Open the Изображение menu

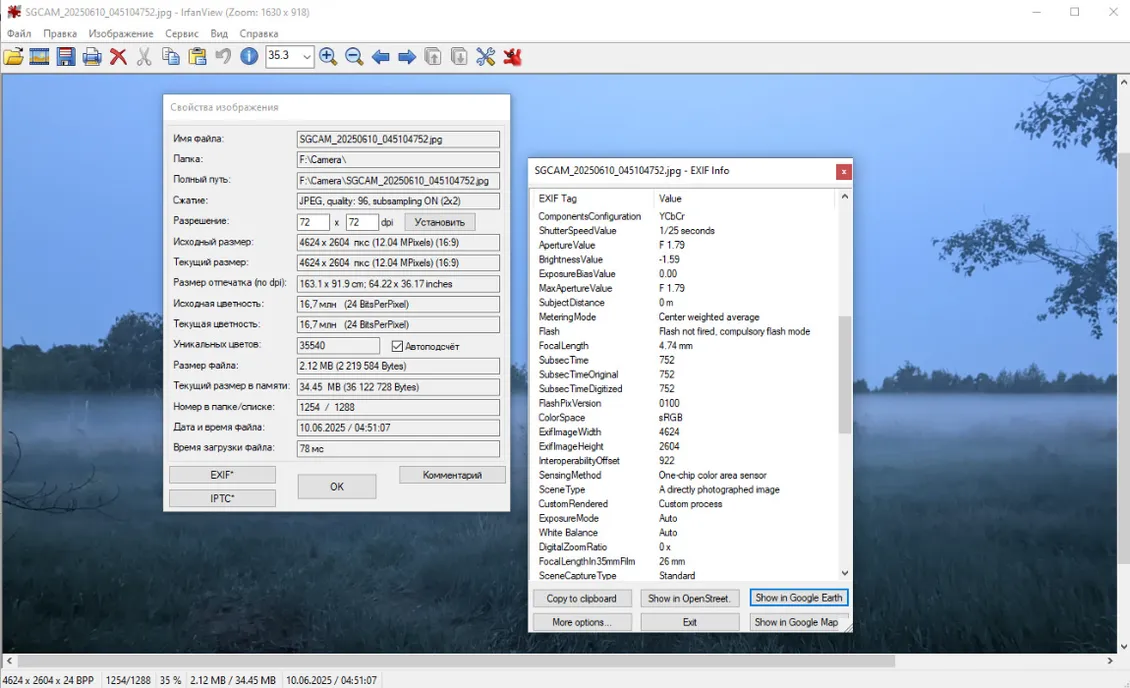click(121, 33)
